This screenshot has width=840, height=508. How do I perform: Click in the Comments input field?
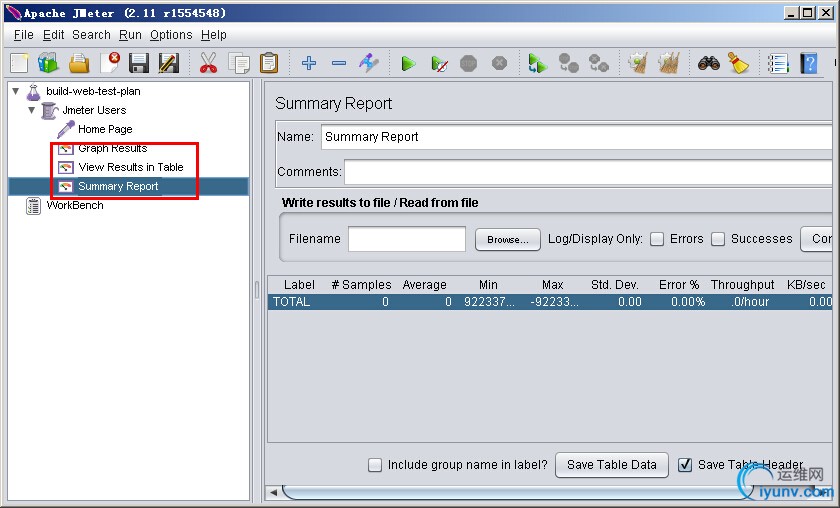point(588,172)
